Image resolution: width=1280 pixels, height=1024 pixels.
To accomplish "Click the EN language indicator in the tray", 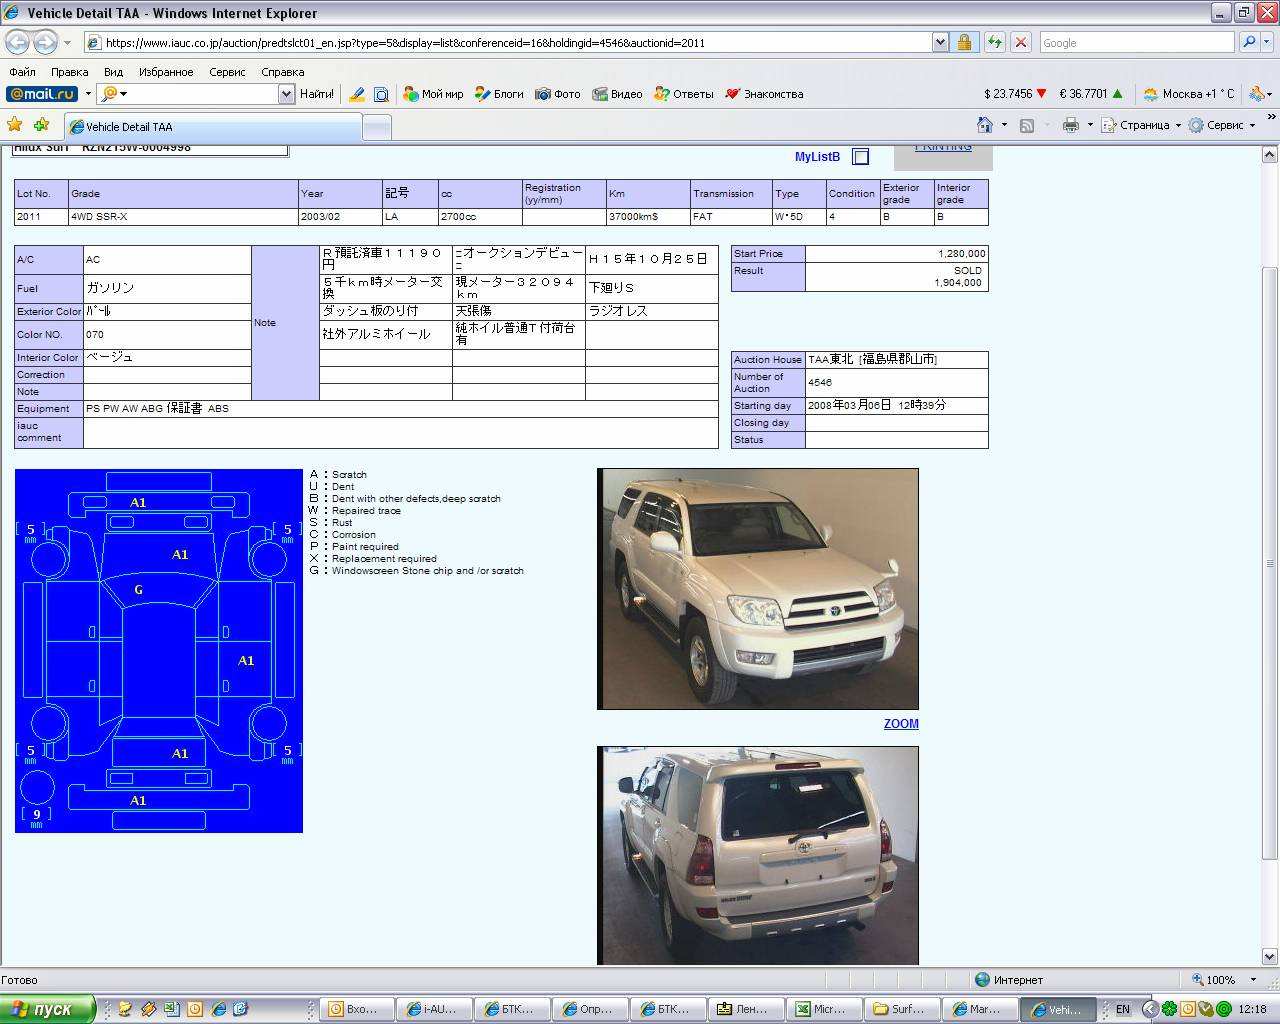I will (x=1123, y=1009).
